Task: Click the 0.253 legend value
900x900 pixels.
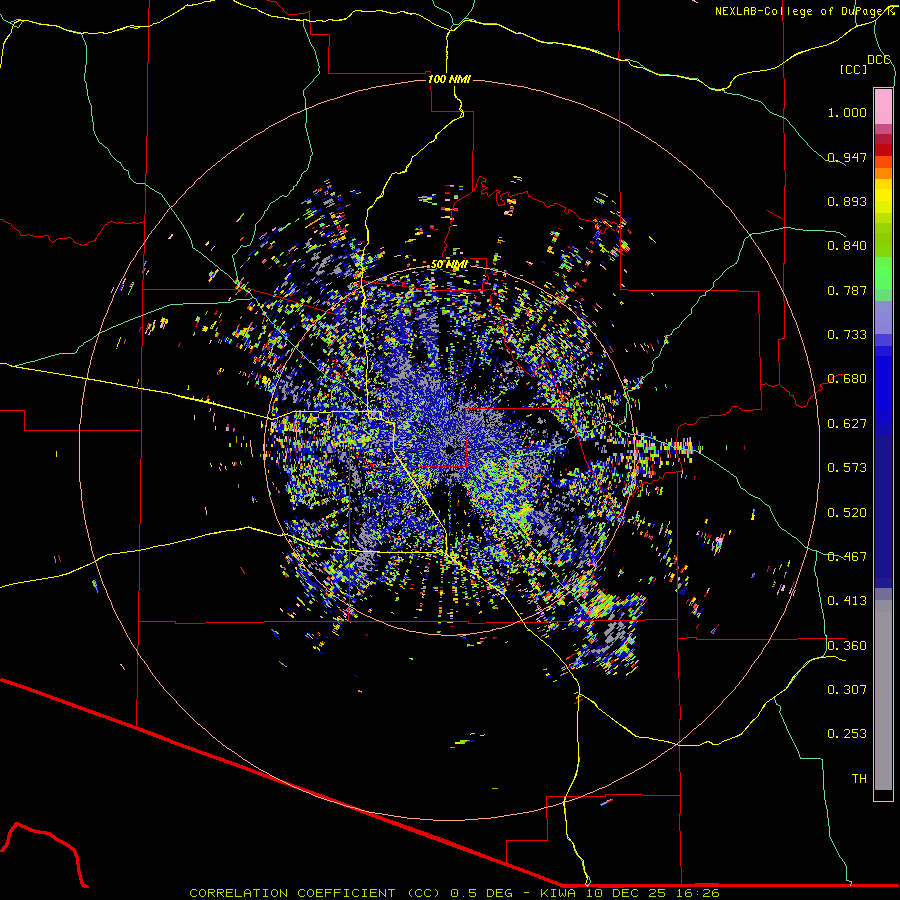Action: 847,734
